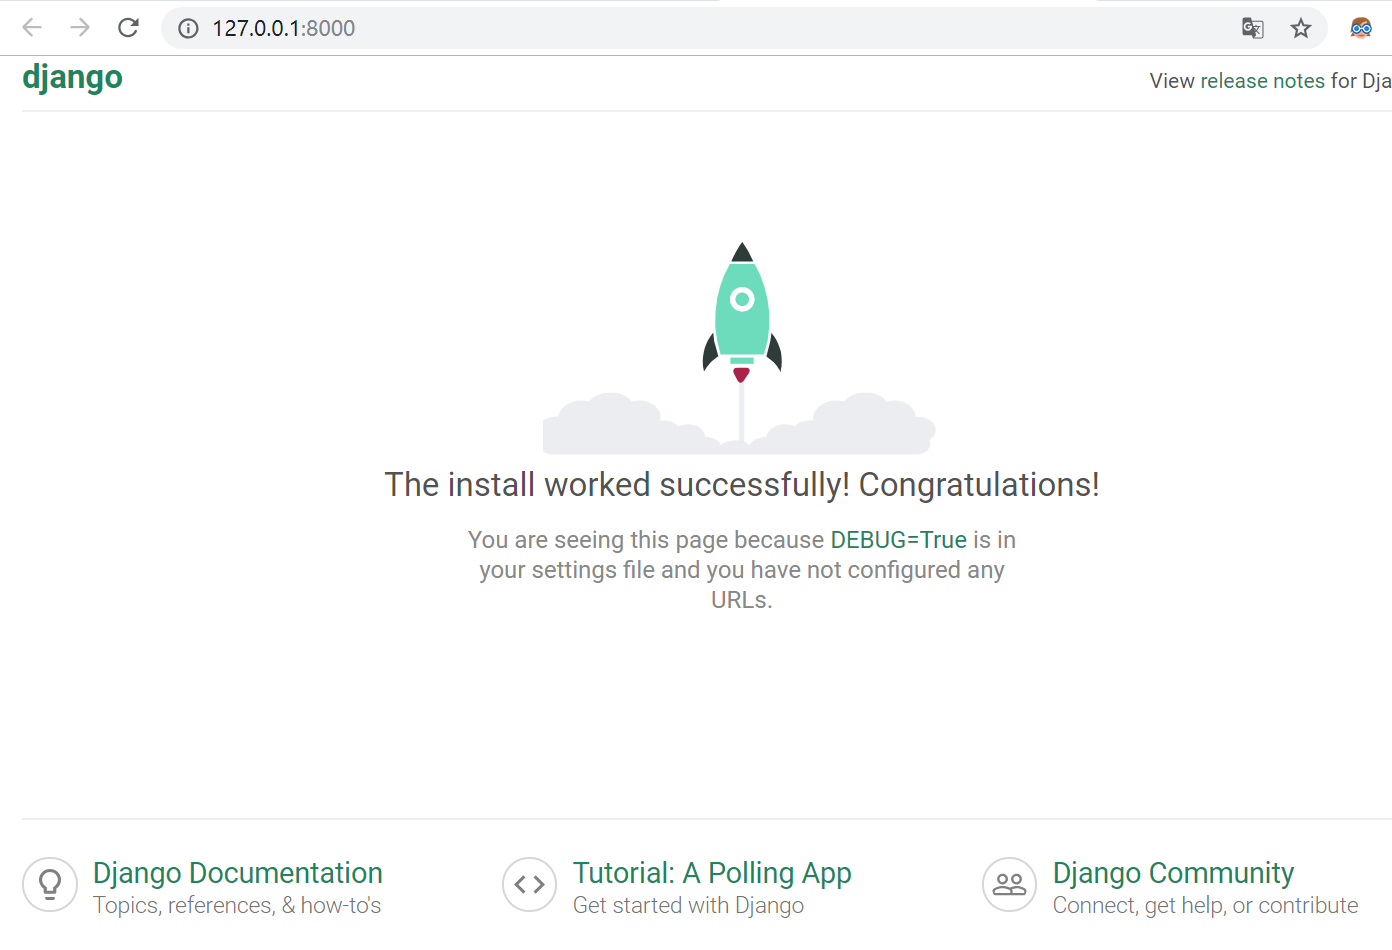The height and width of the screenshot is (950, 1392).
Task: Click 'Topics, references, & how-to's' text
Action: (237, 905)
